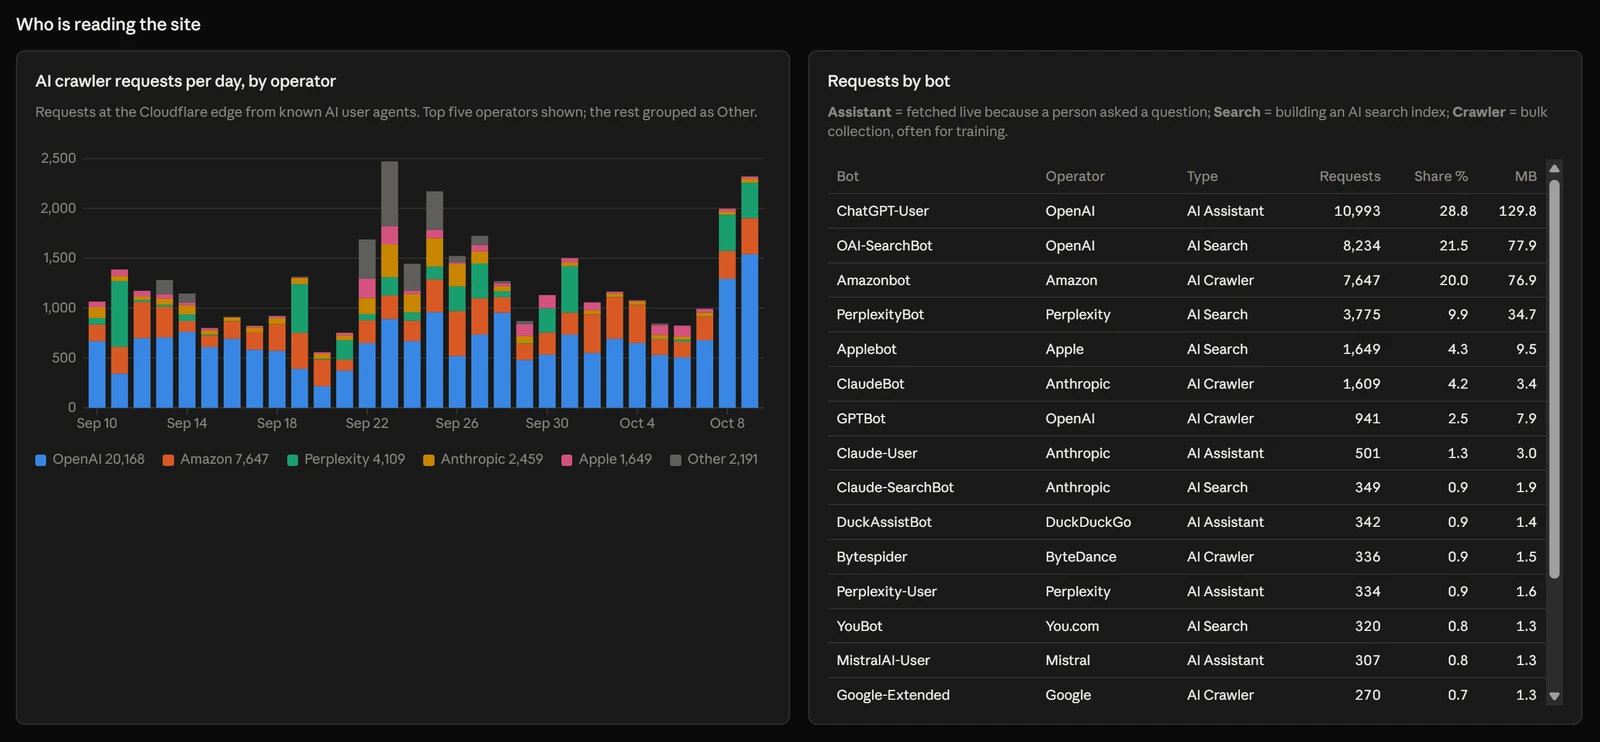The image size is (1600, 742).
Task: Click the 'Share %' column header
Action: tap(1441, 176)
